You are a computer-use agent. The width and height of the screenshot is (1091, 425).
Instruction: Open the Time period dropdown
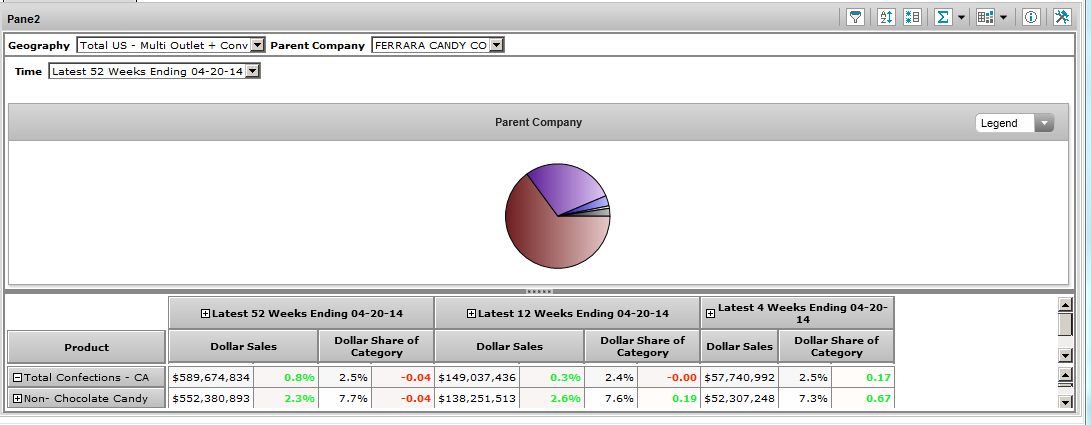coord(252,71)
